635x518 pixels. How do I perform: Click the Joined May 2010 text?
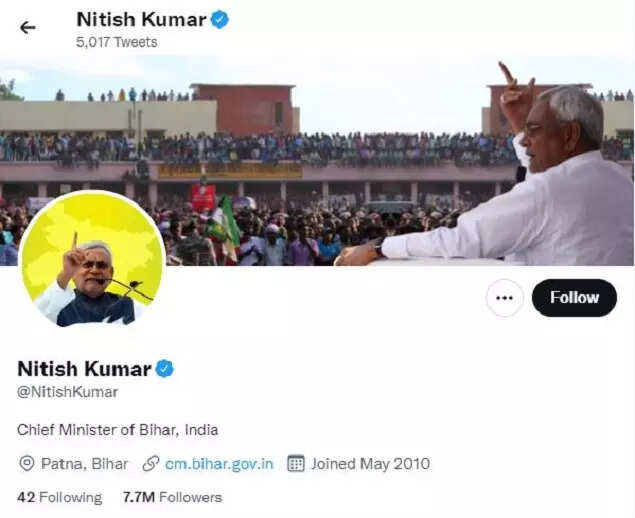click(x=369, y=463)
